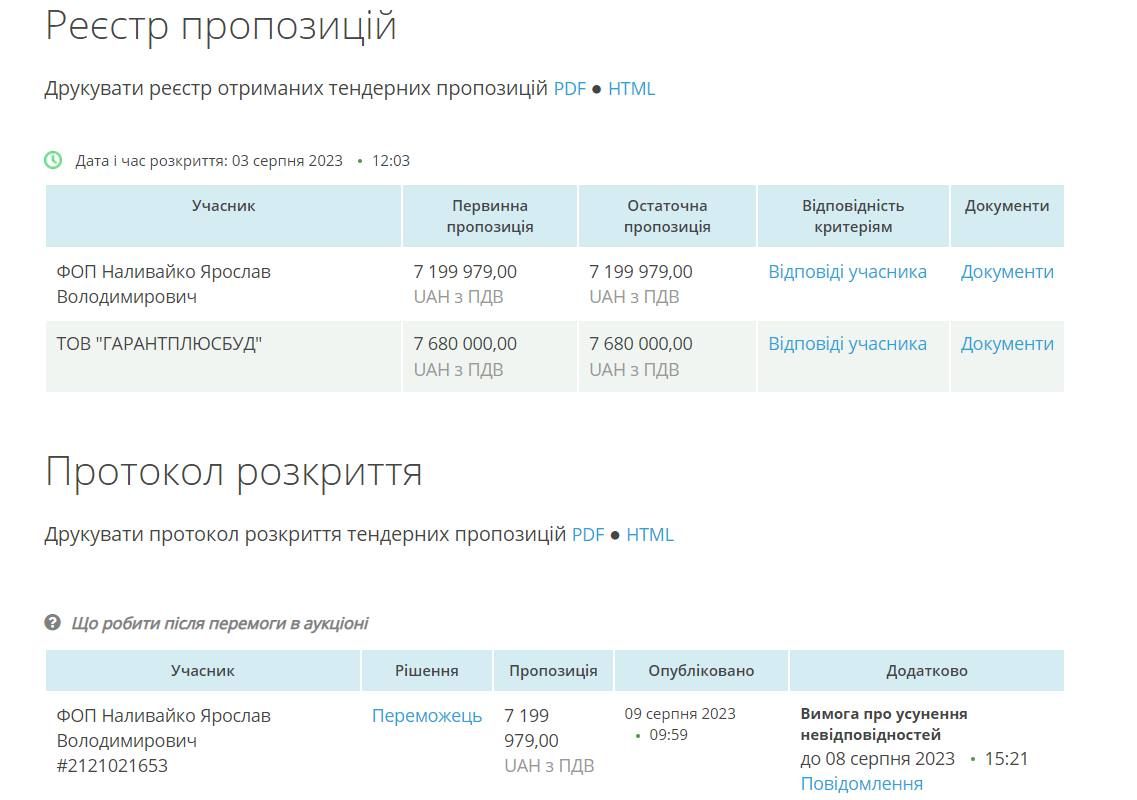Open the Повідомлення link

[x=861, y=784]
